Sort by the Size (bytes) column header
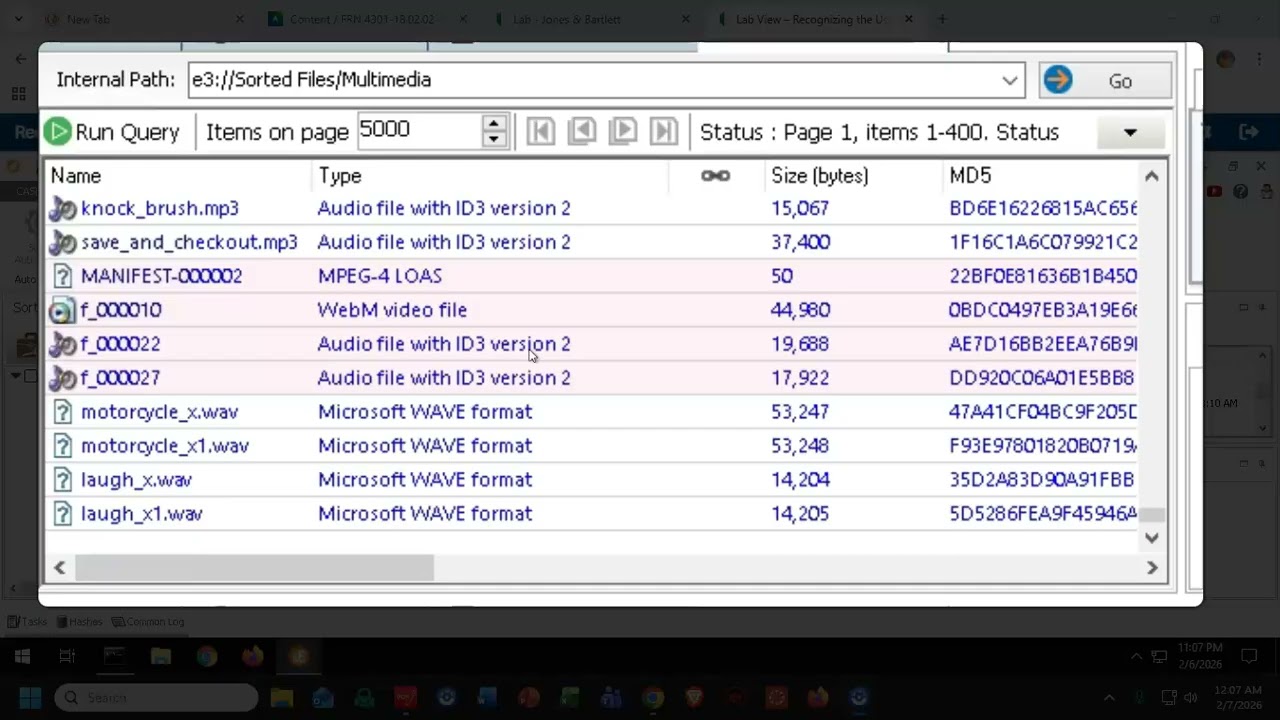 [x=819, y=176]
